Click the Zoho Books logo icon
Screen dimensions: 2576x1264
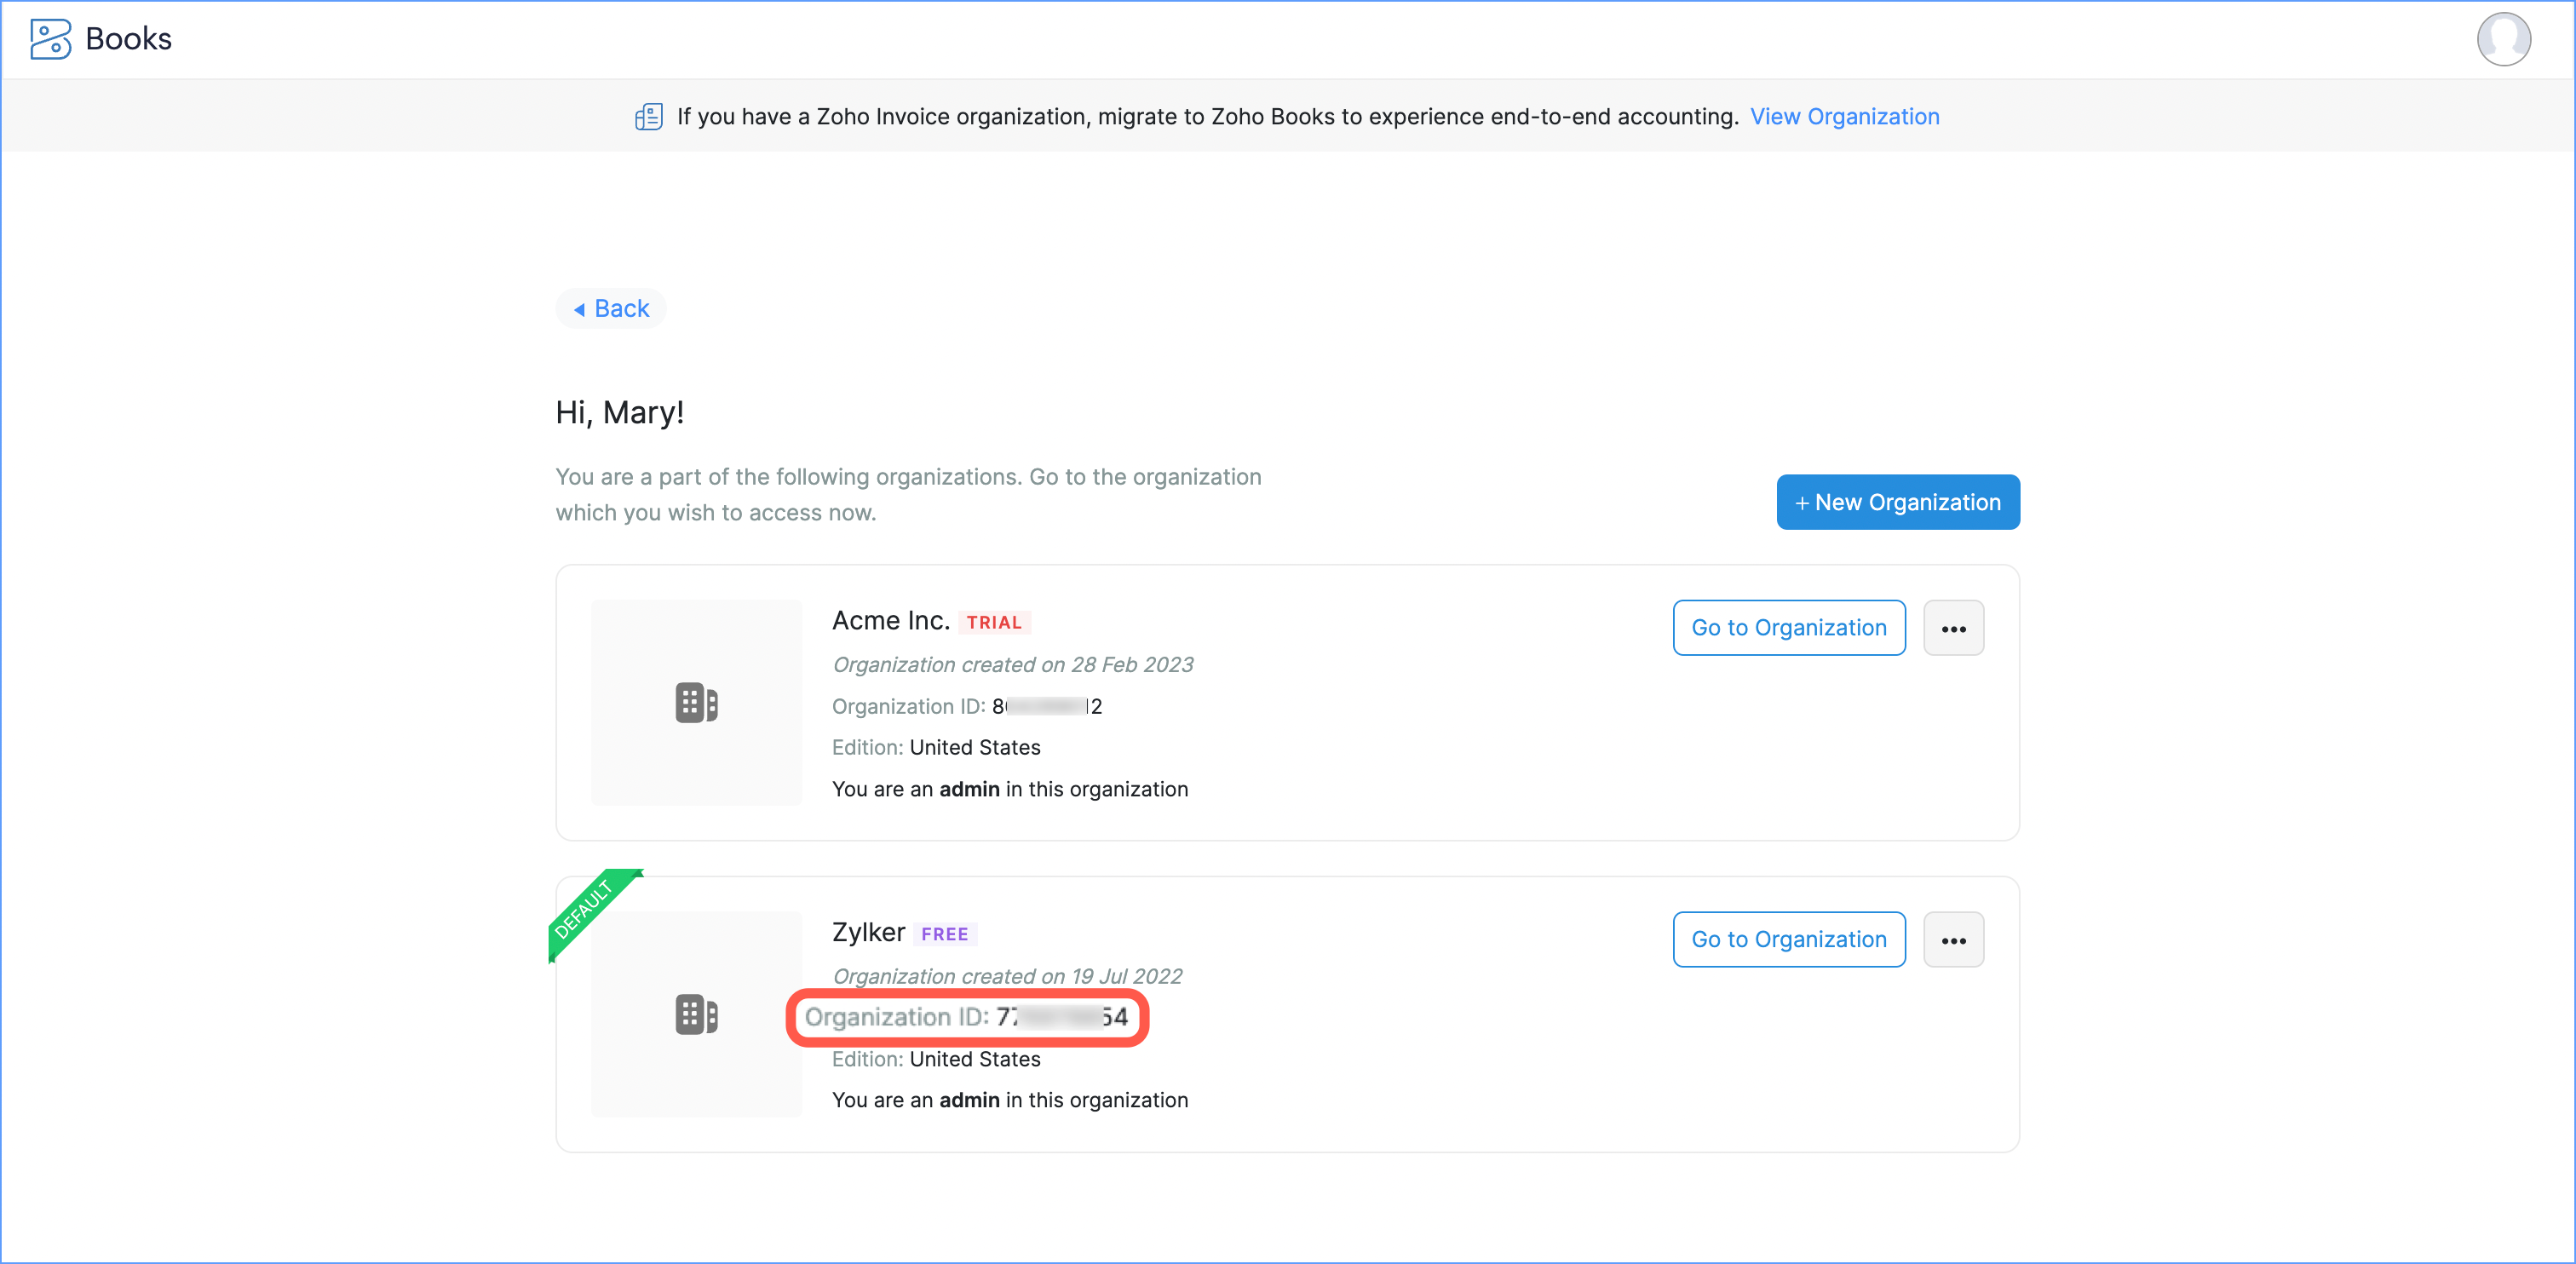tap(50, 39)
